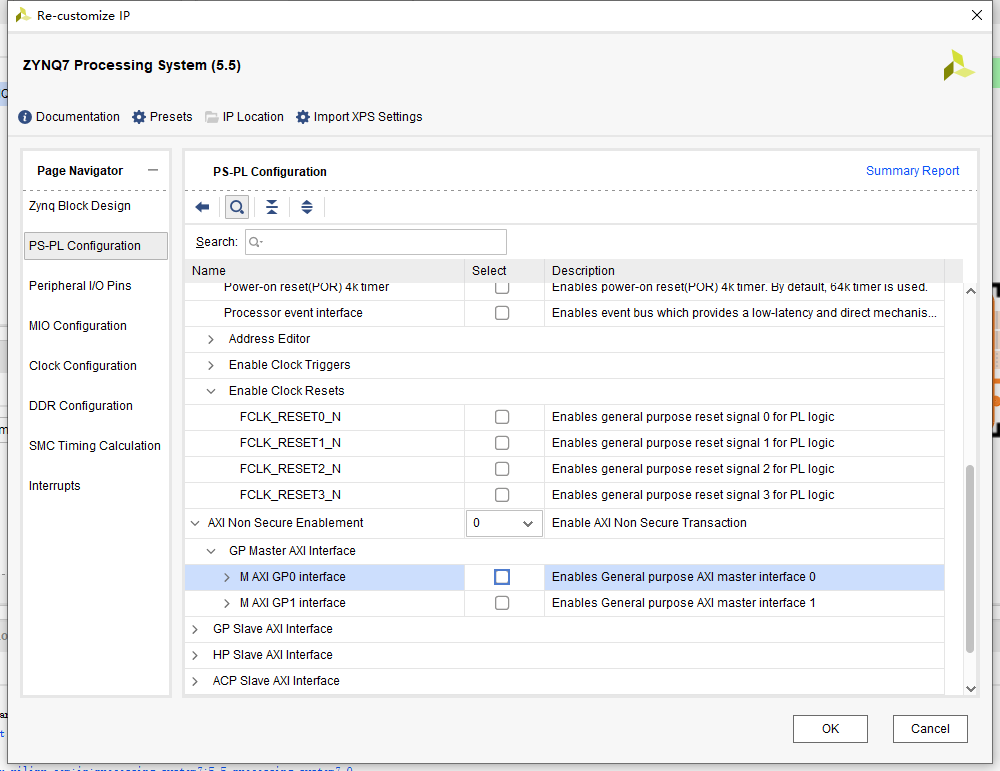Image resolution: width=1000 pixels, height=771 pixels.
Task: Click the Name column header
Action: 325,270
